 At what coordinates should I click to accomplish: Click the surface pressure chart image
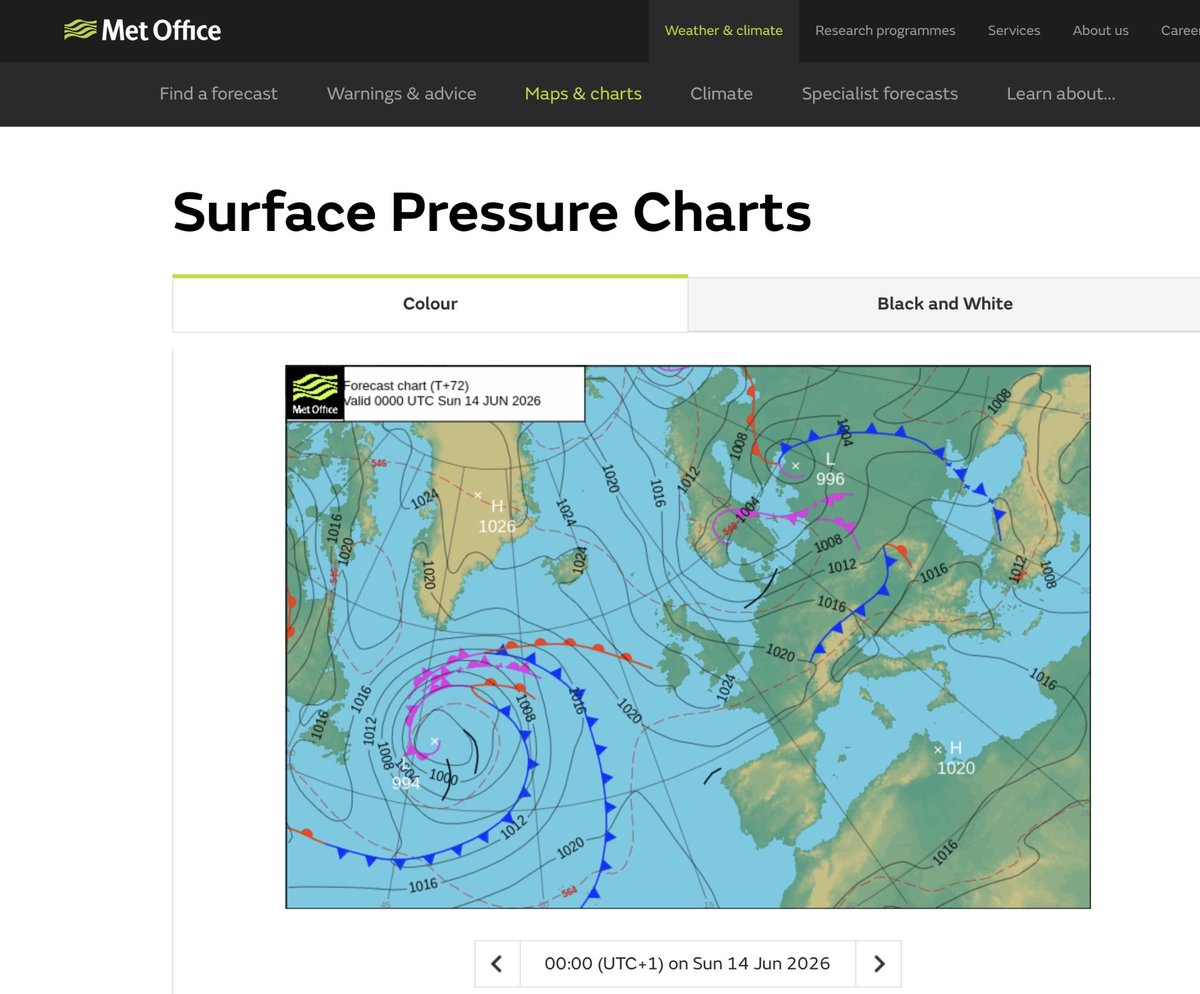[x=688, y=637]
